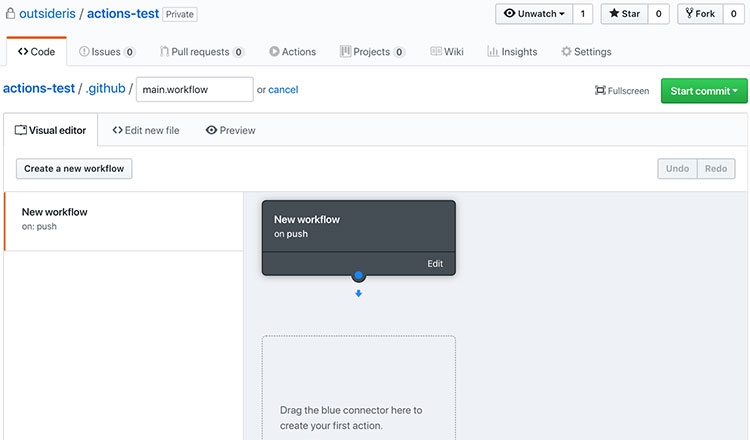Click the Fullscreen expand icon
This screenshot has height=440, width=750.
click(600, 90)
